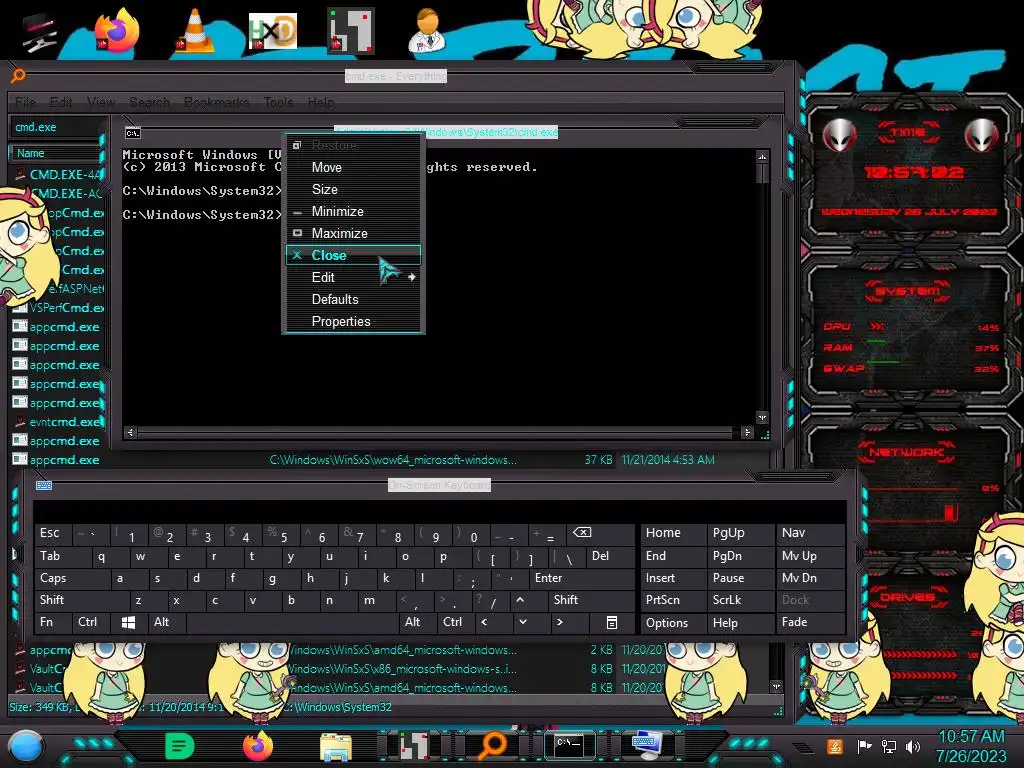The height and width of the screenshot is (768, 1024).
Task: Switch to Everything search taskbar icon
Action: pyautogui.click(x=492, y=744)
